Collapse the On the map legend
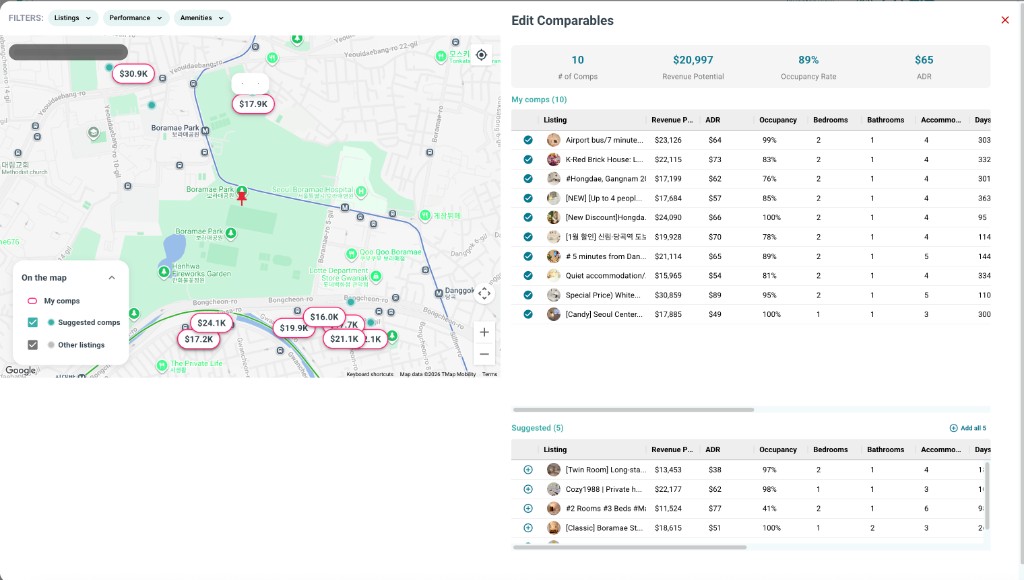Screen dimensions: 1024x580 pyautogui.click(x=112, y=278)
